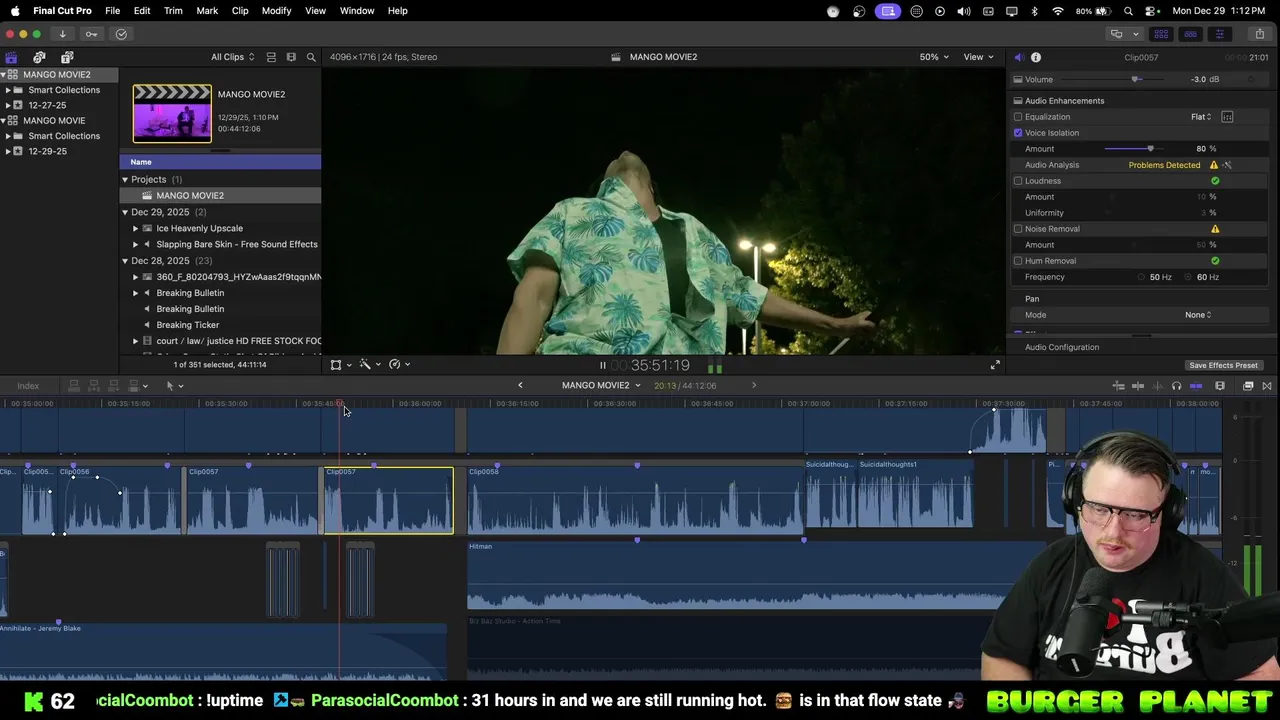Image resolution: width=1280 pixels, height=720 pixels.
Task: Click the browser search magnifier icon
Action: [x=311, y=57]
